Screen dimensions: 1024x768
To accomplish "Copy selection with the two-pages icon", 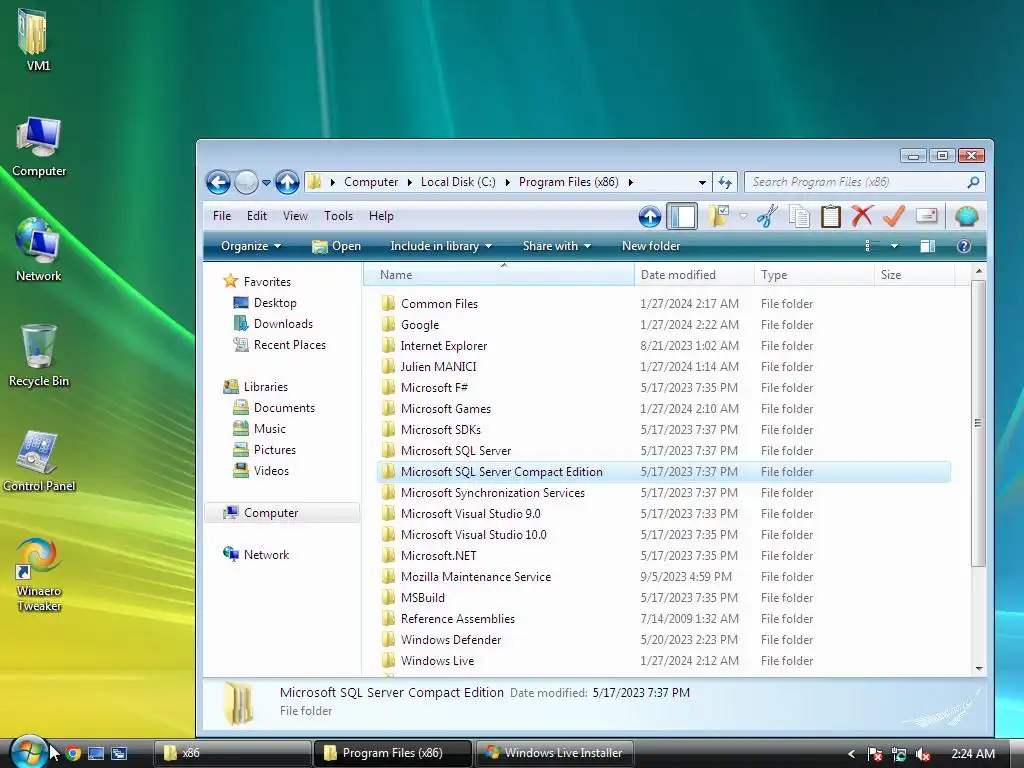I will coord(799,216).
